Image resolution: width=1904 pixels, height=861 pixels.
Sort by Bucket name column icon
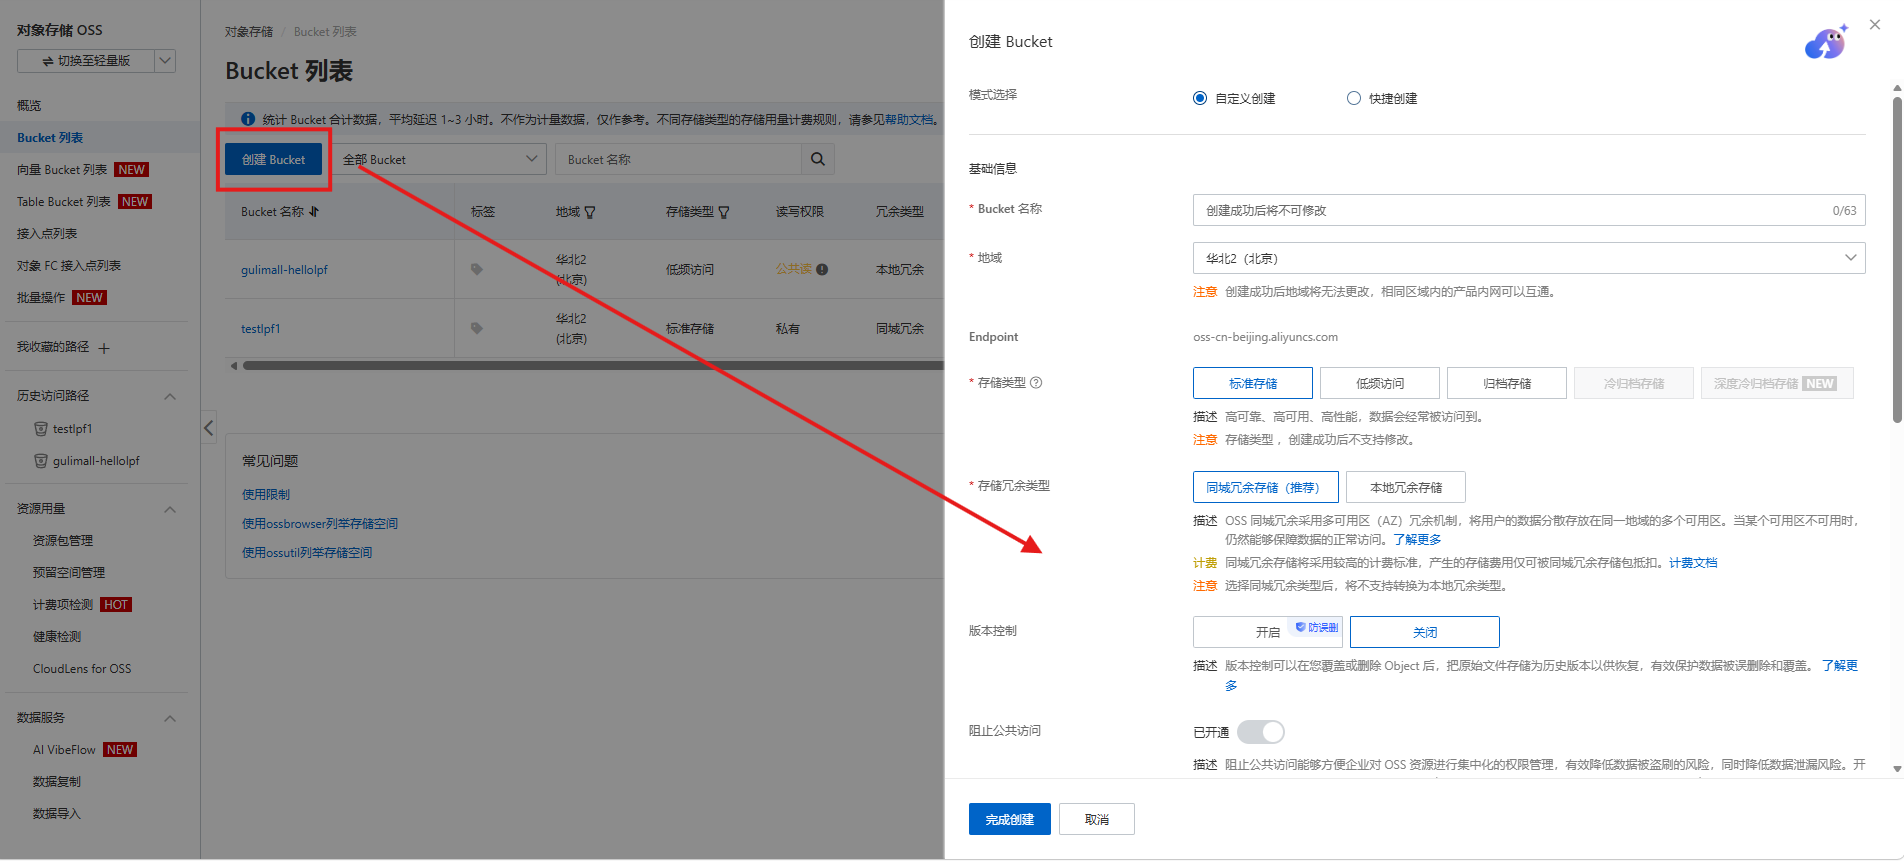coord(314,212)
